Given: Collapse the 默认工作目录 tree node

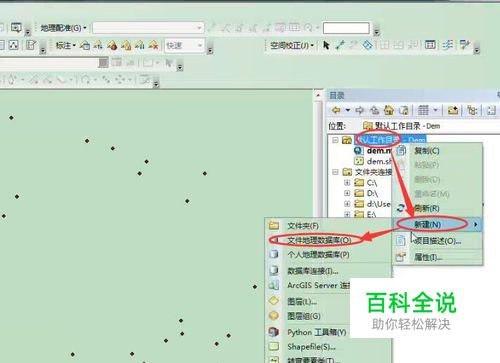Looking at the screenshot, I should click(x=335, y=140).
